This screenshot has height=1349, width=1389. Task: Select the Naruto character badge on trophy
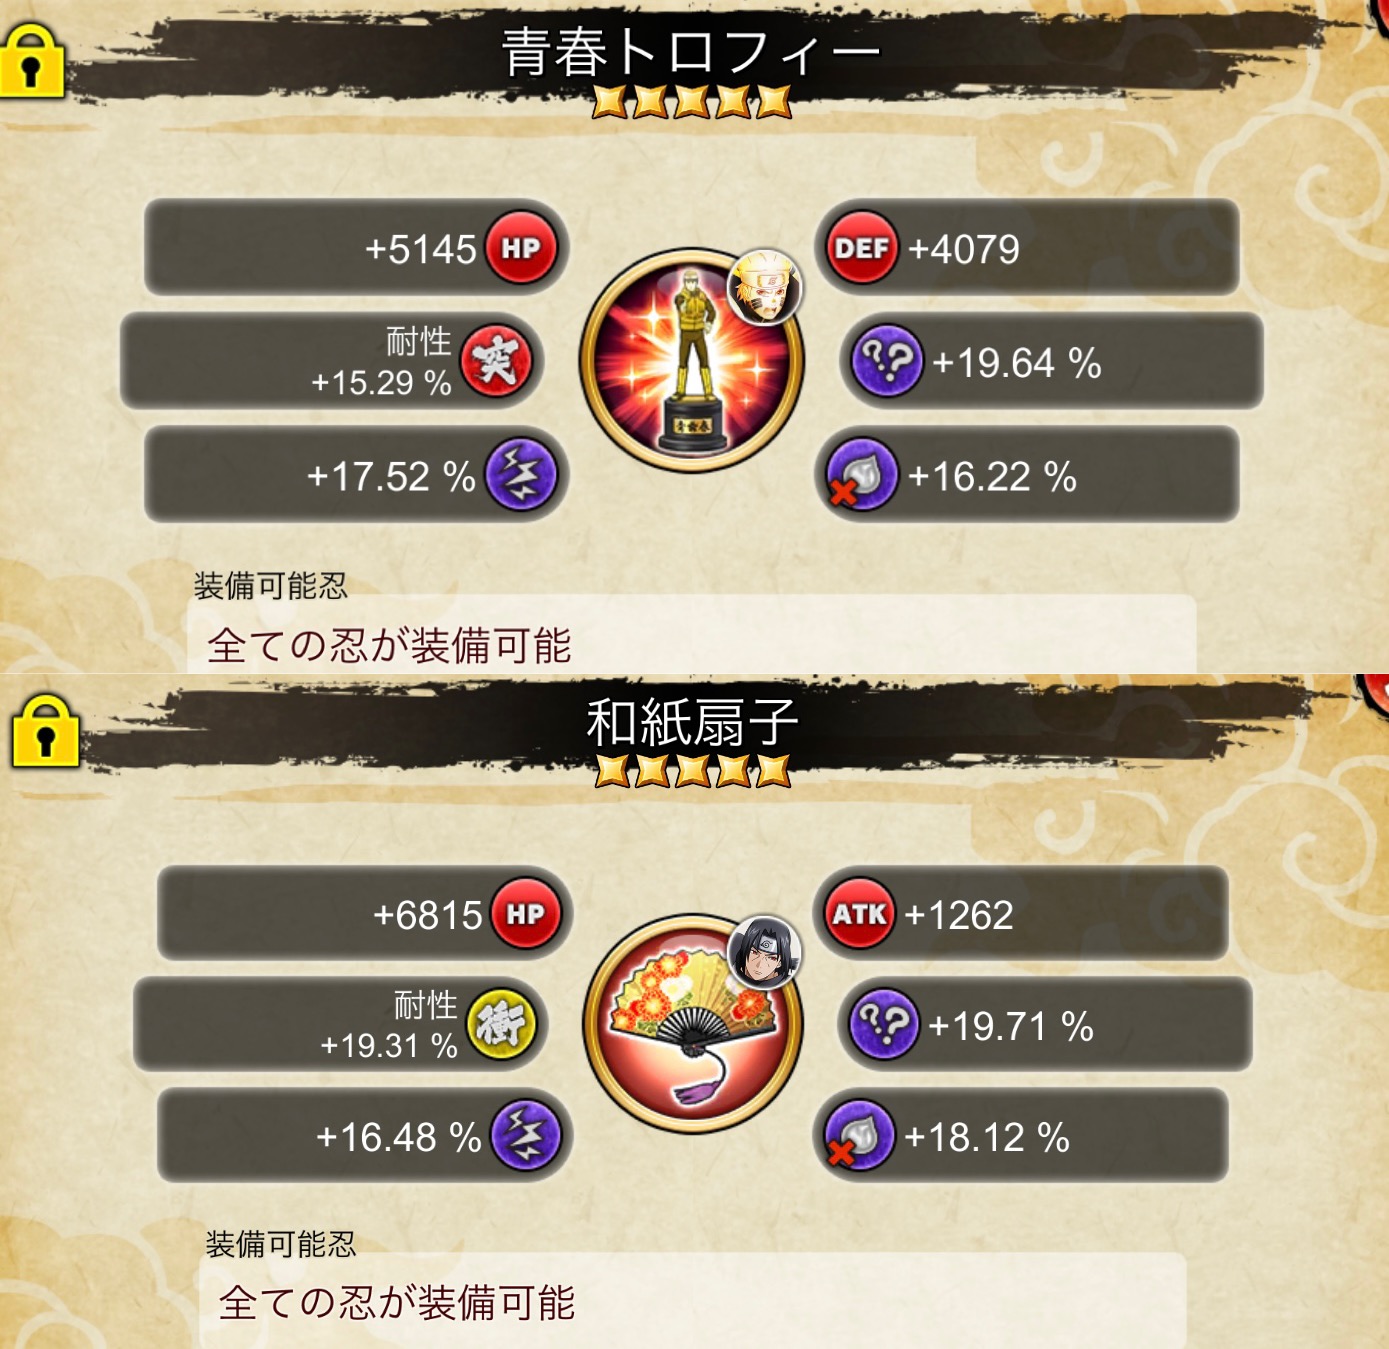click(765, 286)
